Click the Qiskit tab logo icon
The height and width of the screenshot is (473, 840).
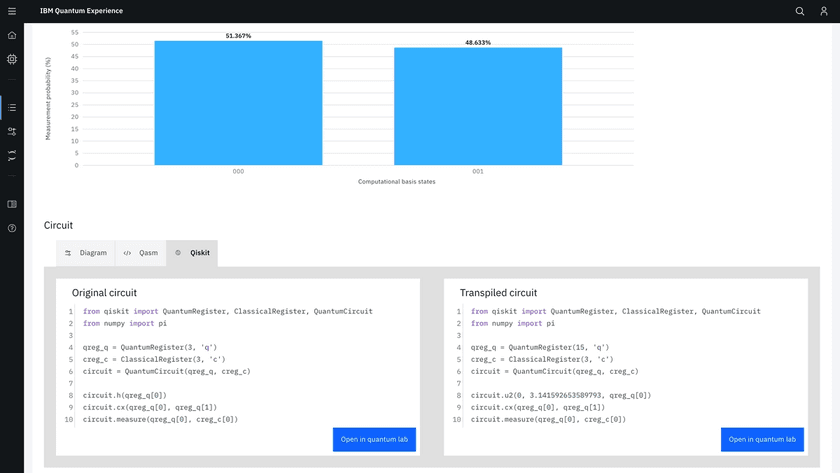point(178,253)
